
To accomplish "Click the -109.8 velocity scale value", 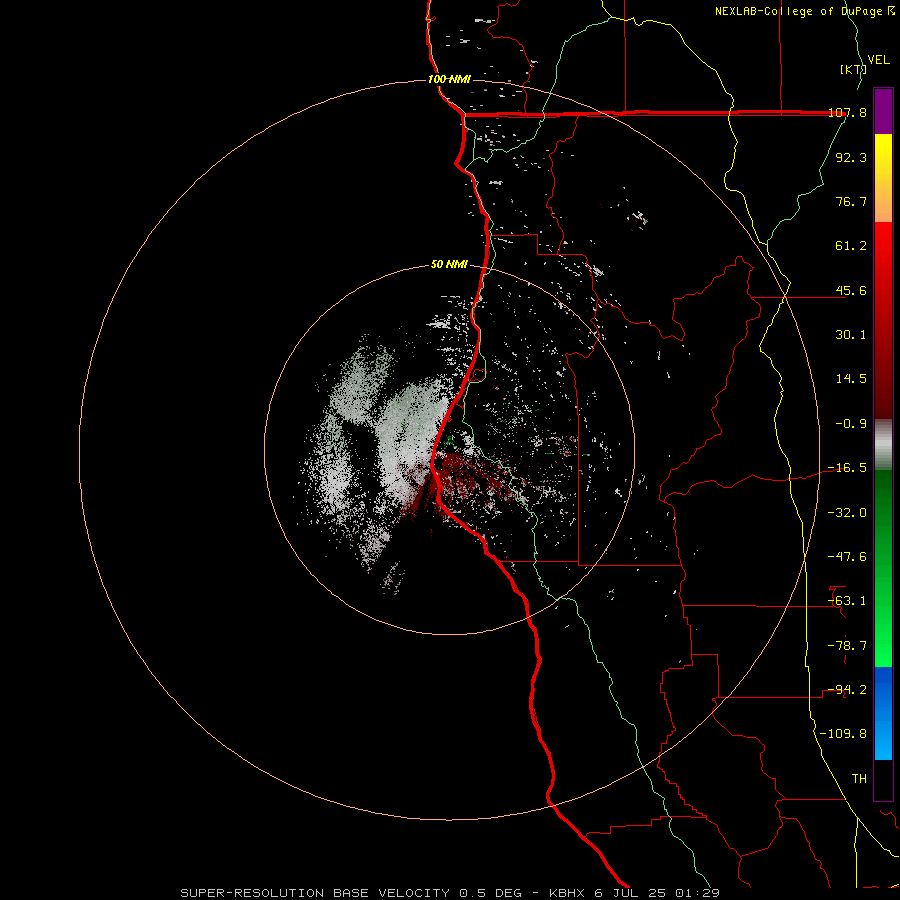I will 843,734.
